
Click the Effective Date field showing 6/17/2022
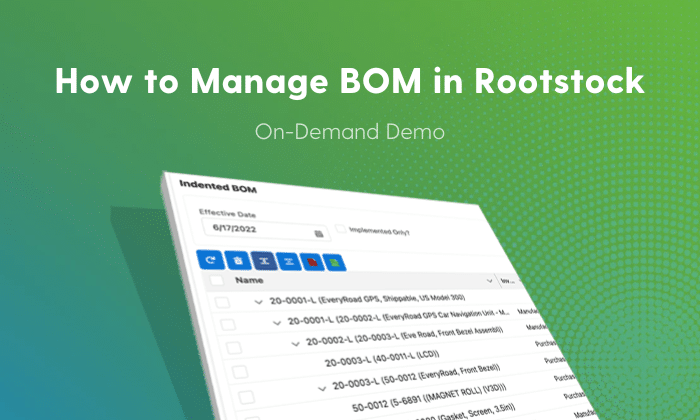266,230
